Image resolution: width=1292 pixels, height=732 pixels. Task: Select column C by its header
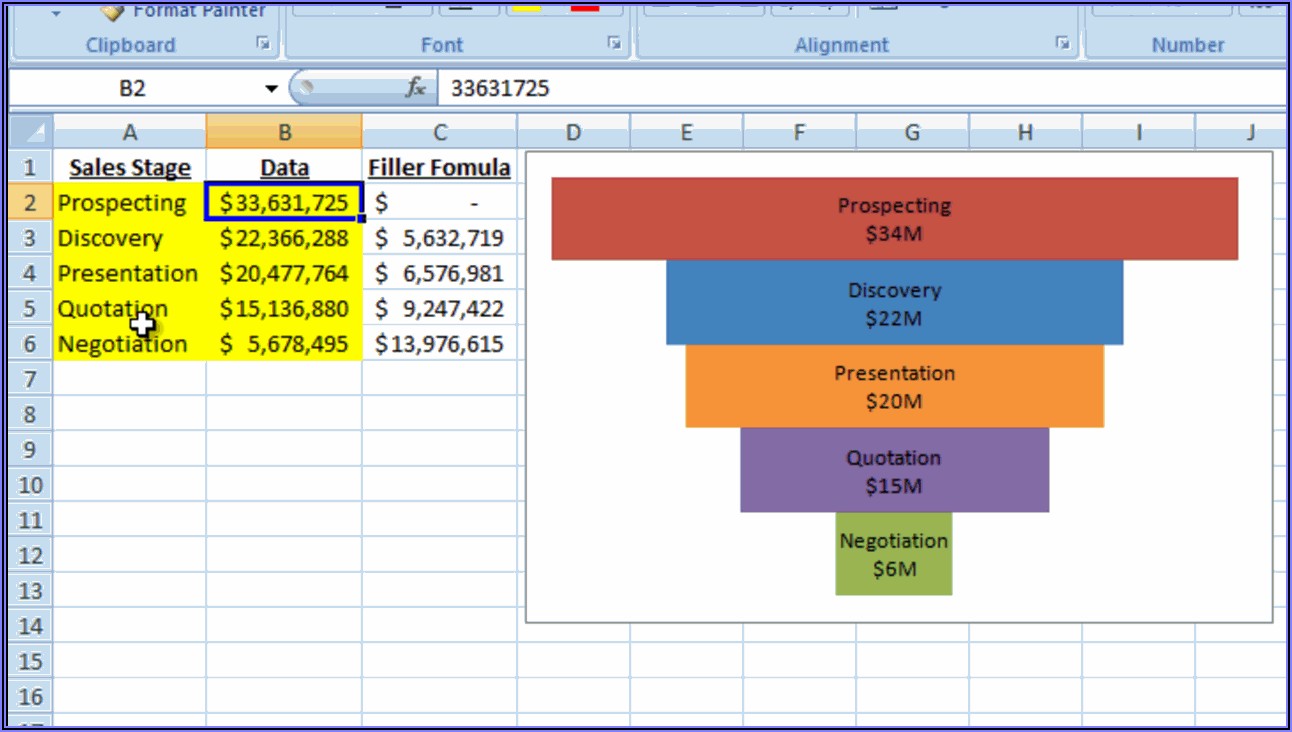[440, 133]
